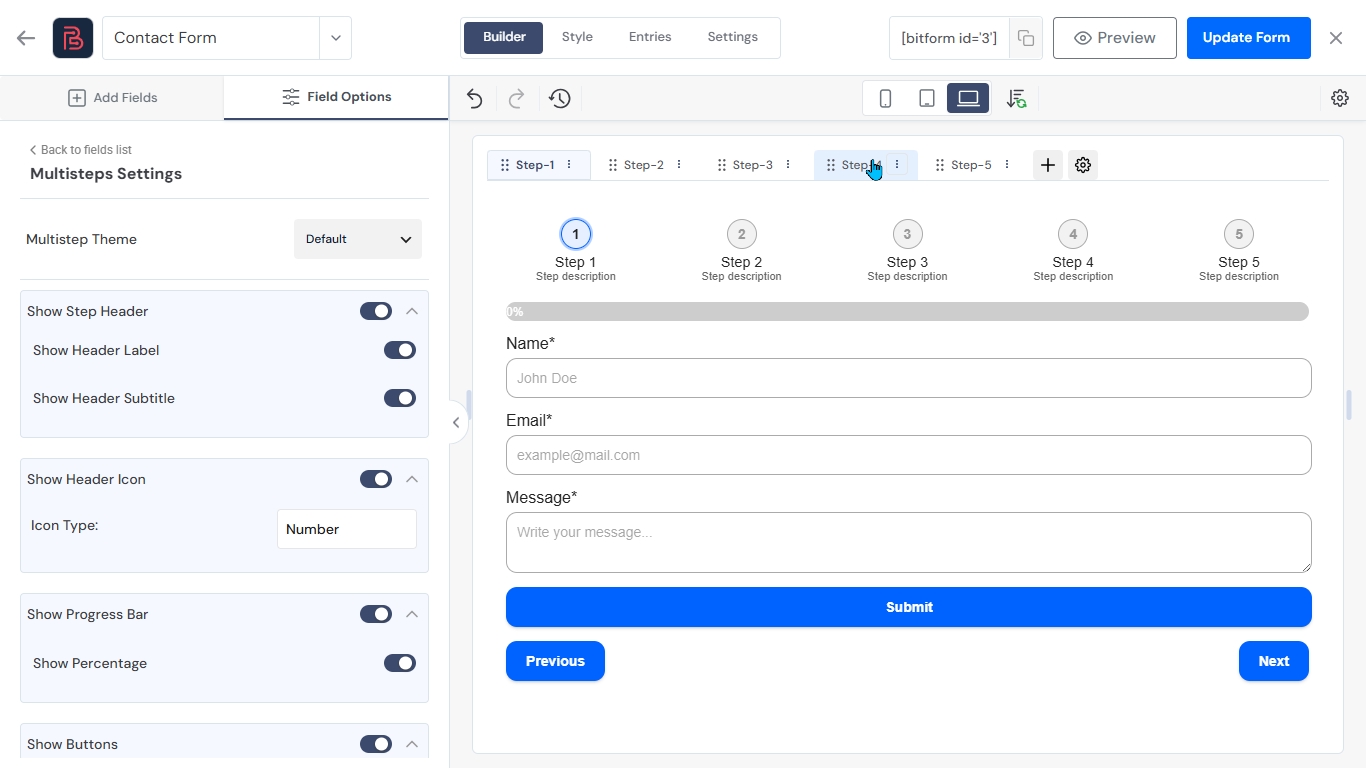The height and width of the screenshot is (768, 1366).
Task: Switch to the Add Fields tab
Action: [x=112, y=97]
